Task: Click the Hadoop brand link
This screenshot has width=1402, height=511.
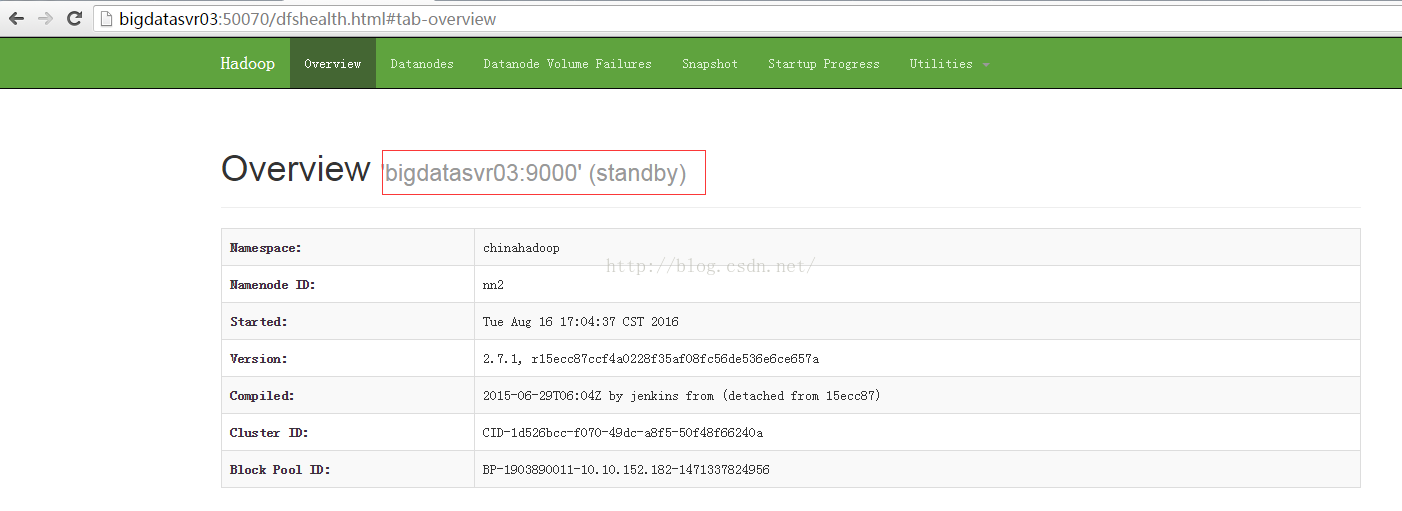Action: tap(247, 63)
